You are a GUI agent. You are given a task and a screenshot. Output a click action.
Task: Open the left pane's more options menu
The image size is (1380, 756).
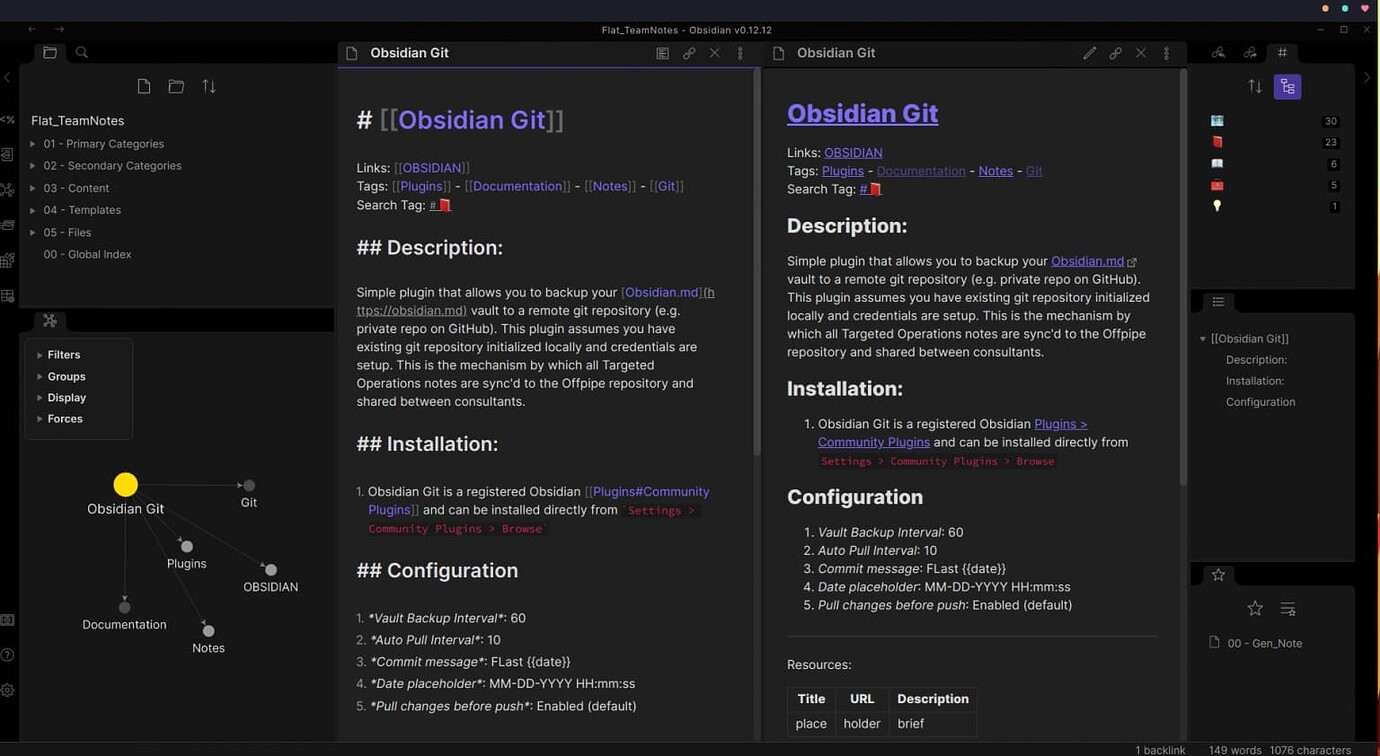click(x=740, y=53)
